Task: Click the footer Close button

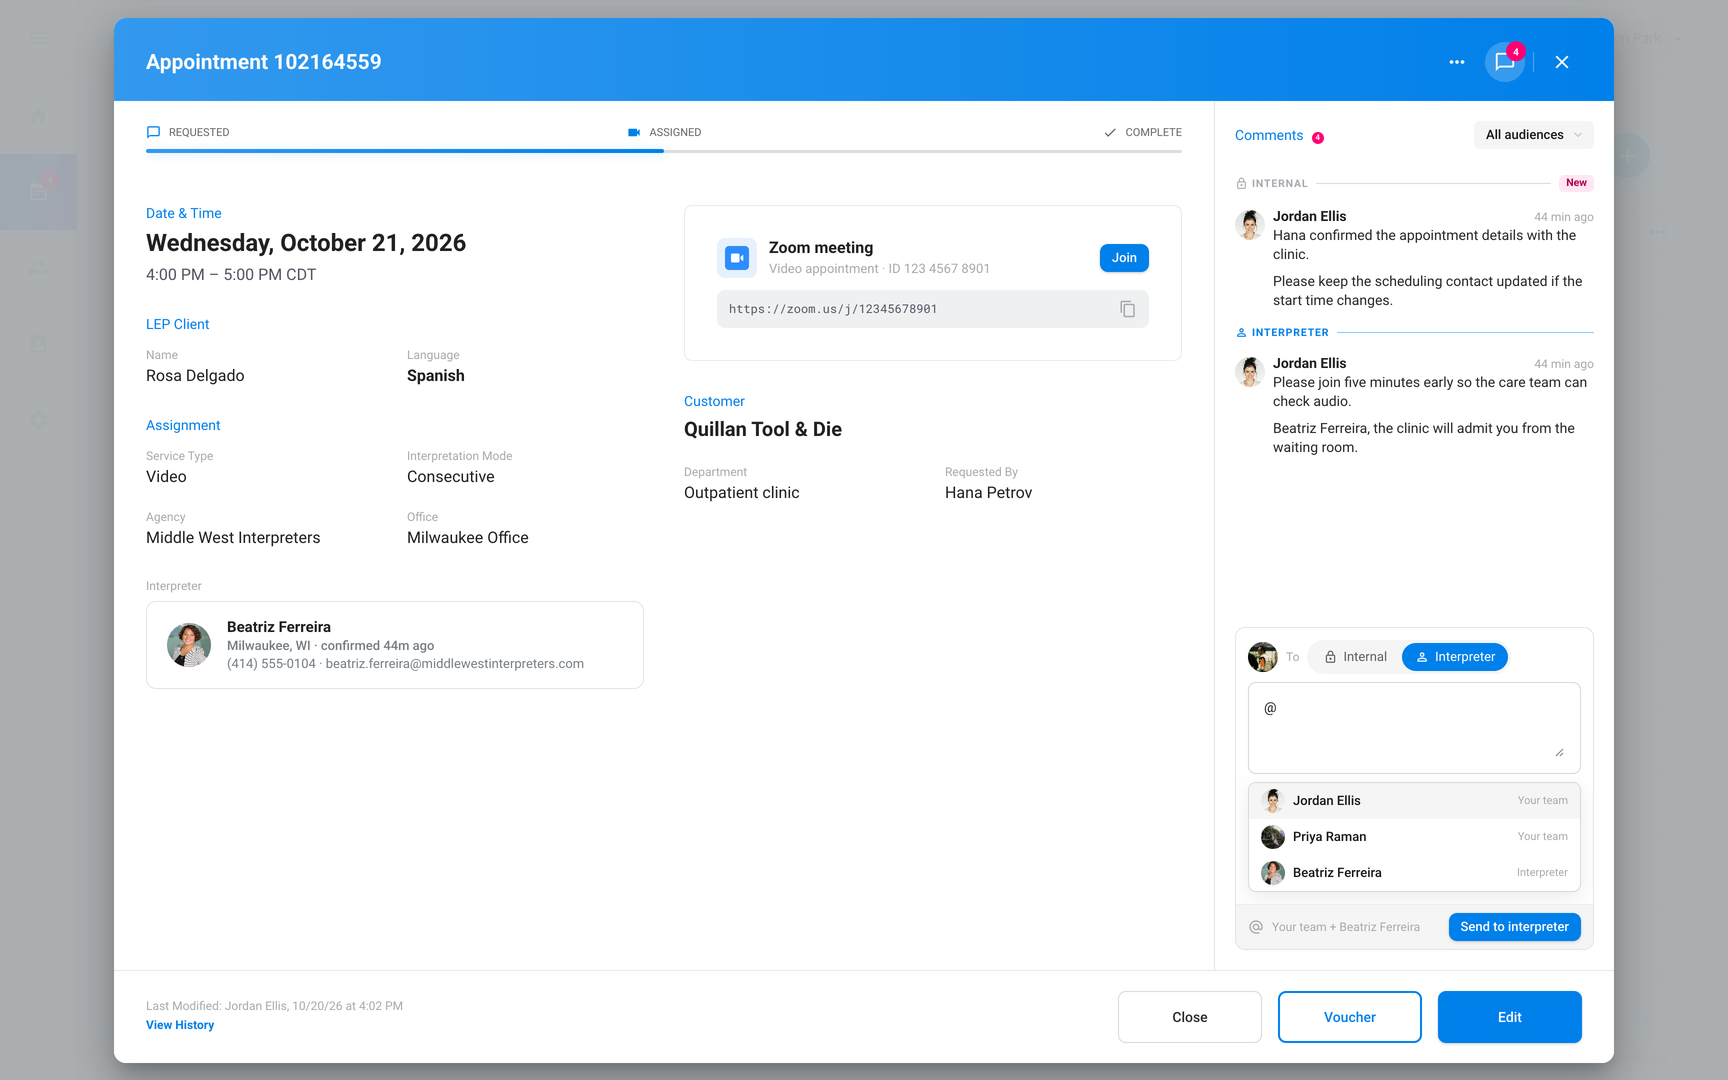Action: point(1189,1017)
